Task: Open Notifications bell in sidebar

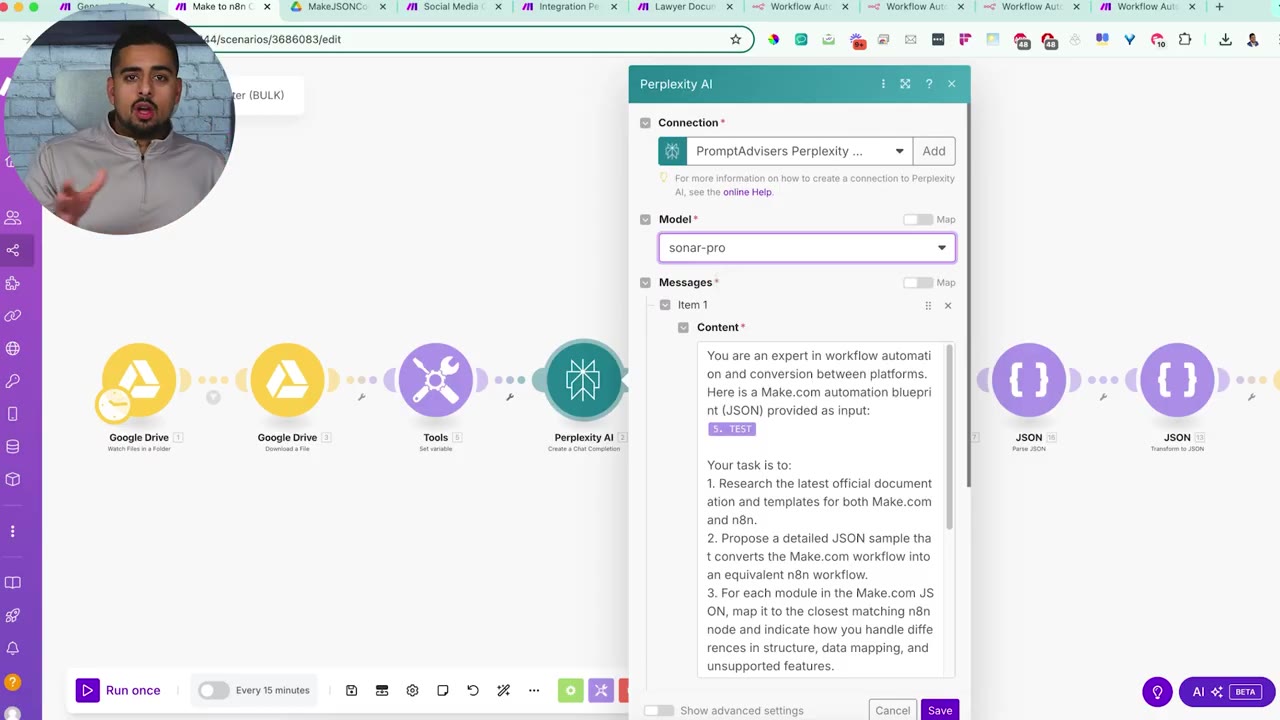Action: [13, 649]
